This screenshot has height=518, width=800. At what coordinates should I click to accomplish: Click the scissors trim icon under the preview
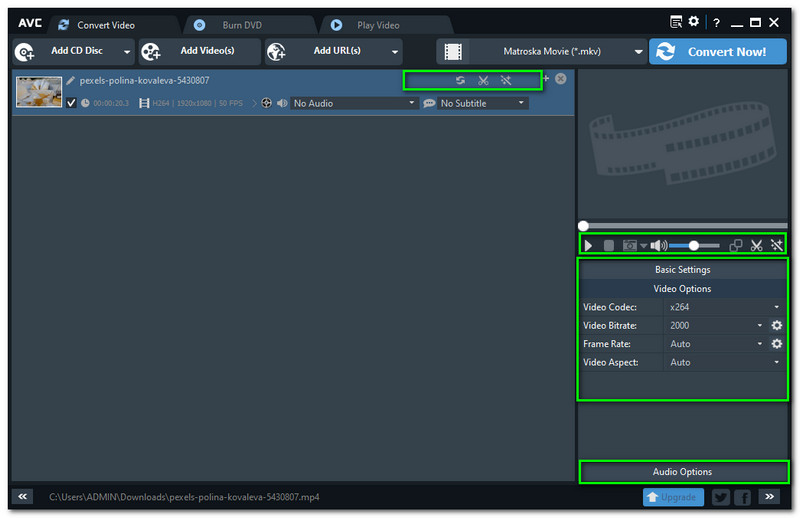[x=757, y=245]
